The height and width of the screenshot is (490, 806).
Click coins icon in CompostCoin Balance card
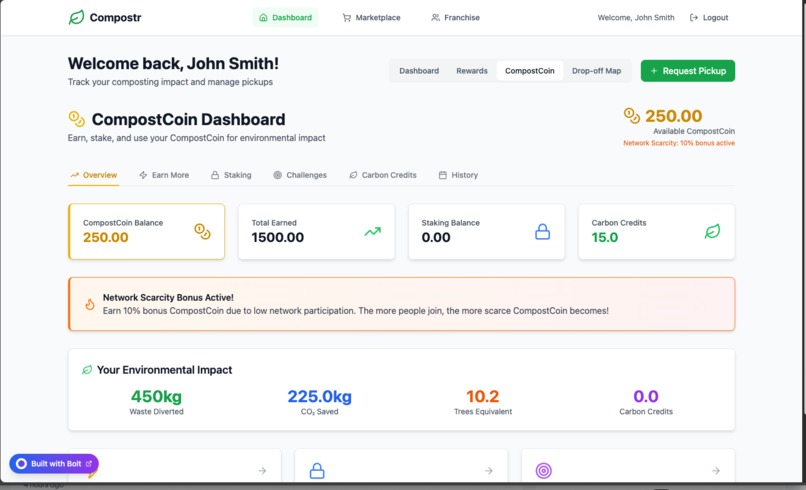pos(202,231)
